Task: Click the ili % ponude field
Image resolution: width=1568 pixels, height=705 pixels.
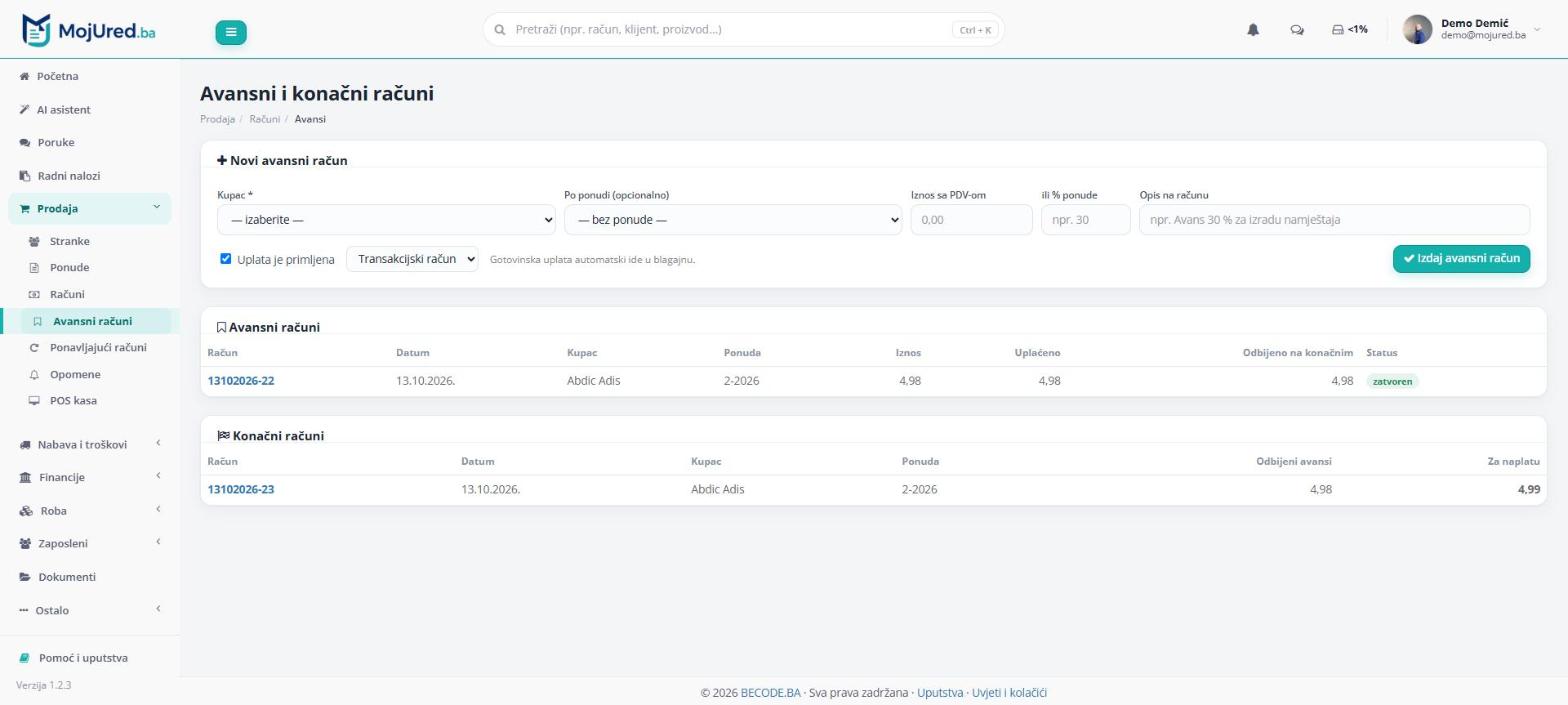Action: point(1085,220)
